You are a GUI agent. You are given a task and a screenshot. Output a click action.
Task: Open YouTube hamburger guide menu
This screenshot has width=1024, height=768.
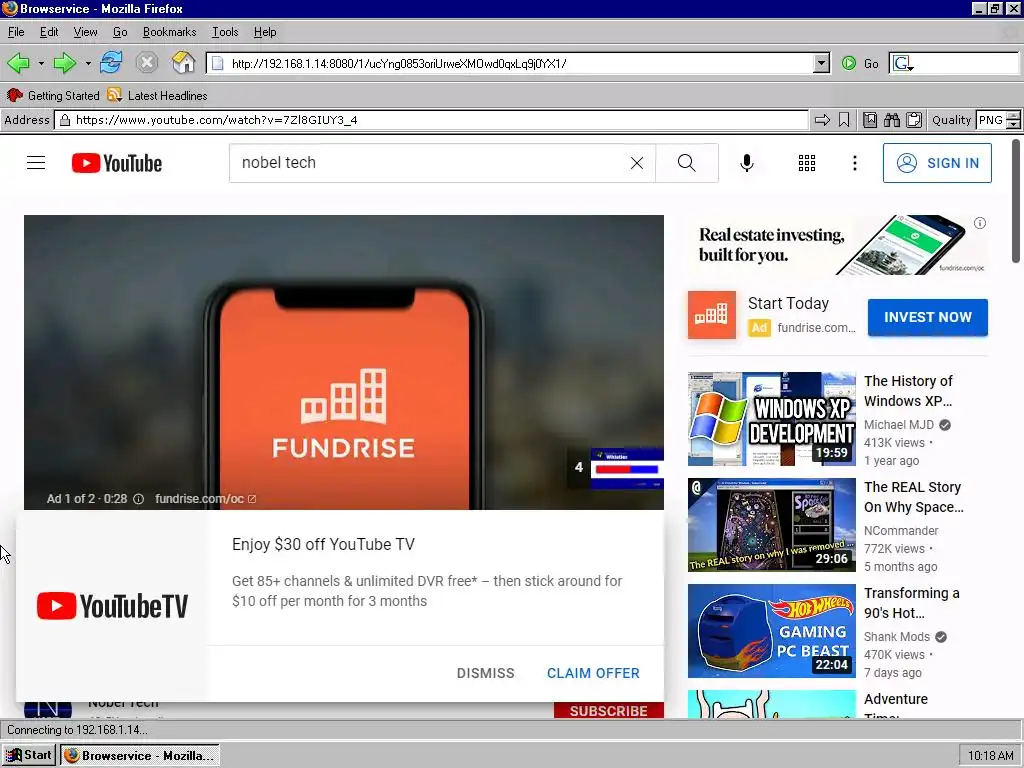tap(36, 163)
